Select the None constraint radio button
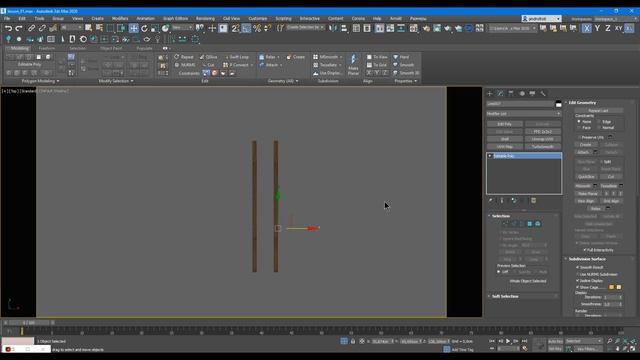This screenshot has width=640, height=360. [x=579, y=122]
